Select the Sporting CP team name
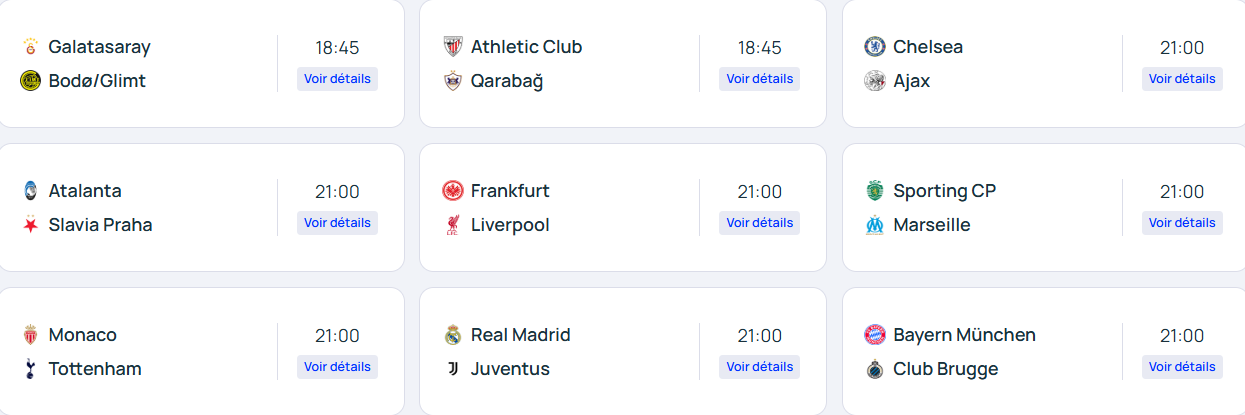This screenshot has height=415, width=1245. tap(944, 191)
